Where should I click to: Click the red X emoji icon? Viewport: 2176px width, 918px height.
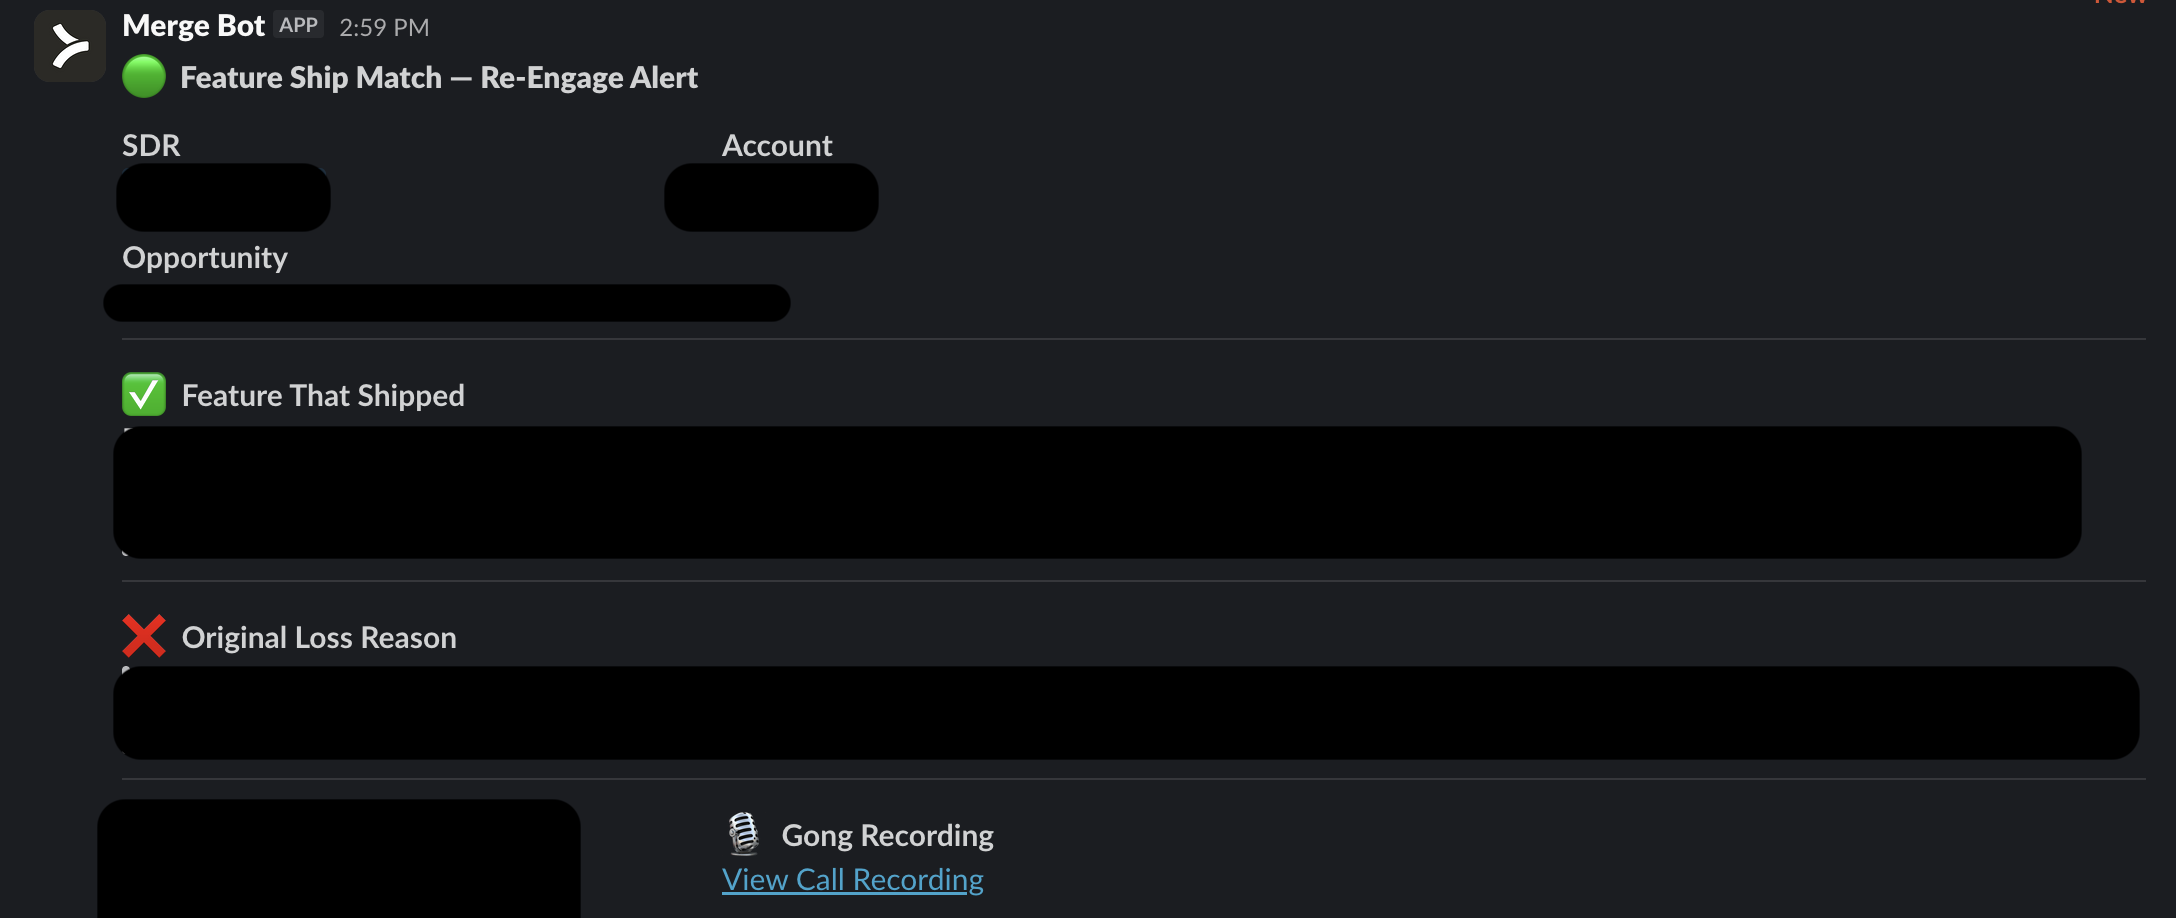[144, 636]
